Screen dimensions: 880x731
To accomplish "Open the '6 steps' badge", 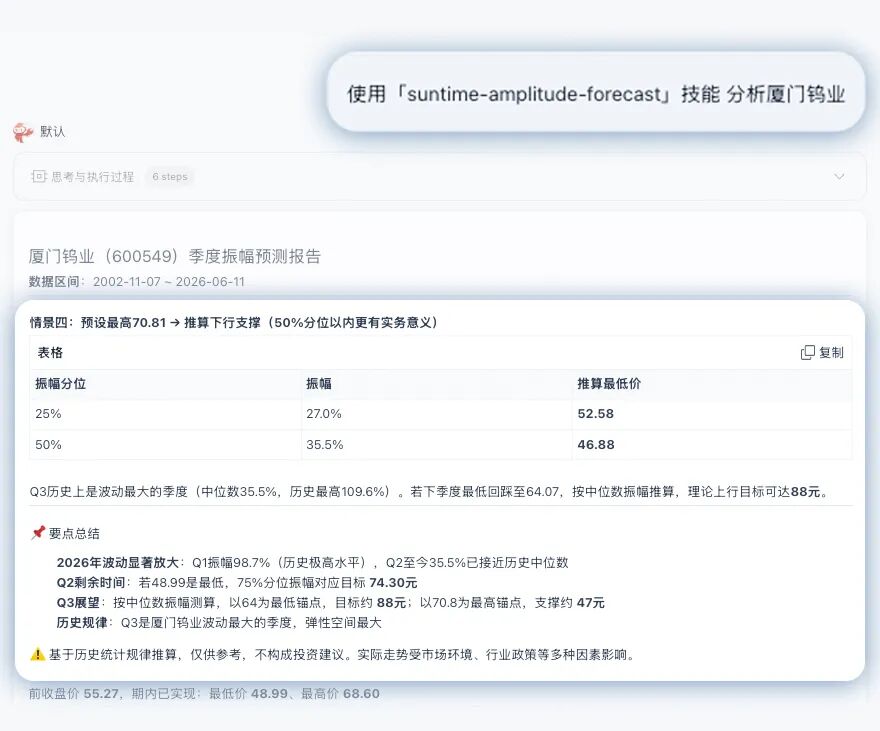I will pos(170,177).
